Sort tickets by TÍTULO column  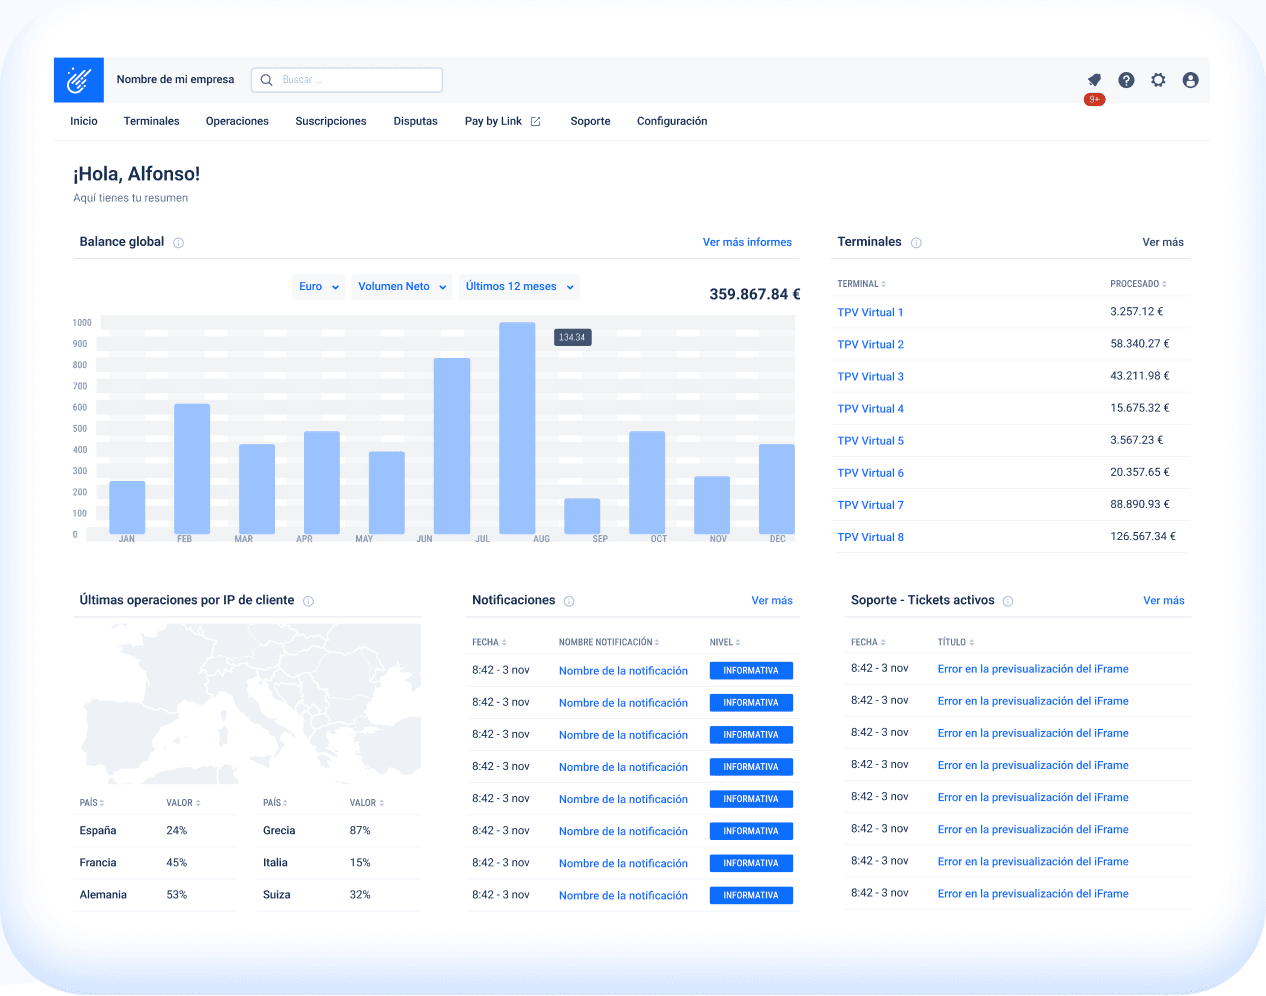point(956,642)
